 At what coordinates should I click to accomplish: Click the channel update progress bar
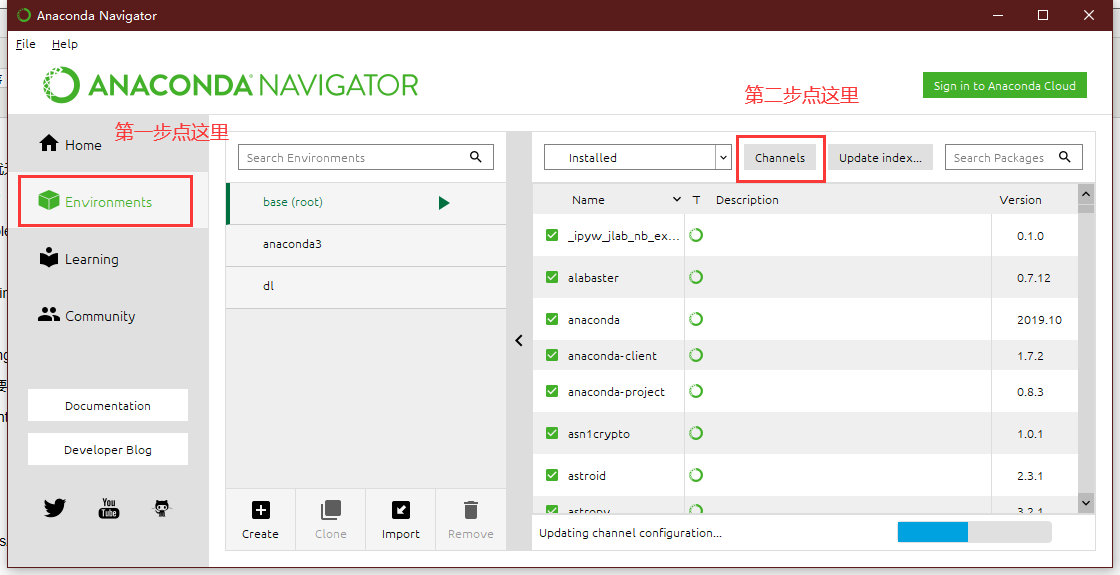tap(974, 532)
